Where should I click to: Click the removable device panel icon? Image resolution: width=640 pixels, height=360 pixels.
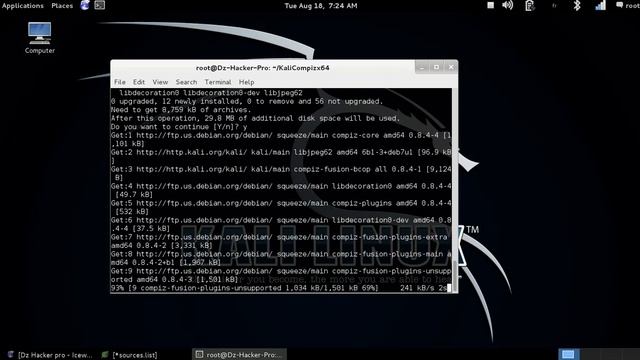click(x=529, y=6)
